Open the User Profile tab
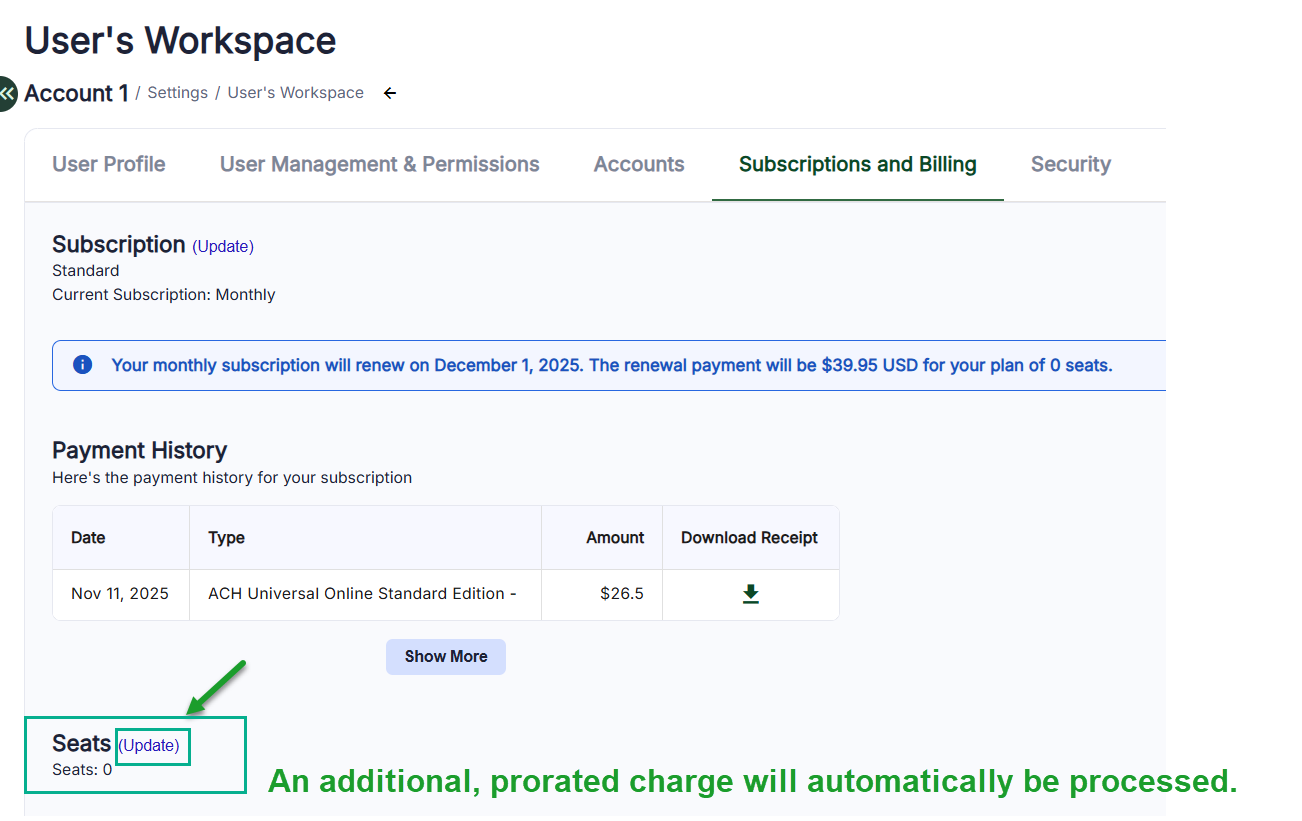This screenshot has width=1302, height=821. click(x=109, y=165)
